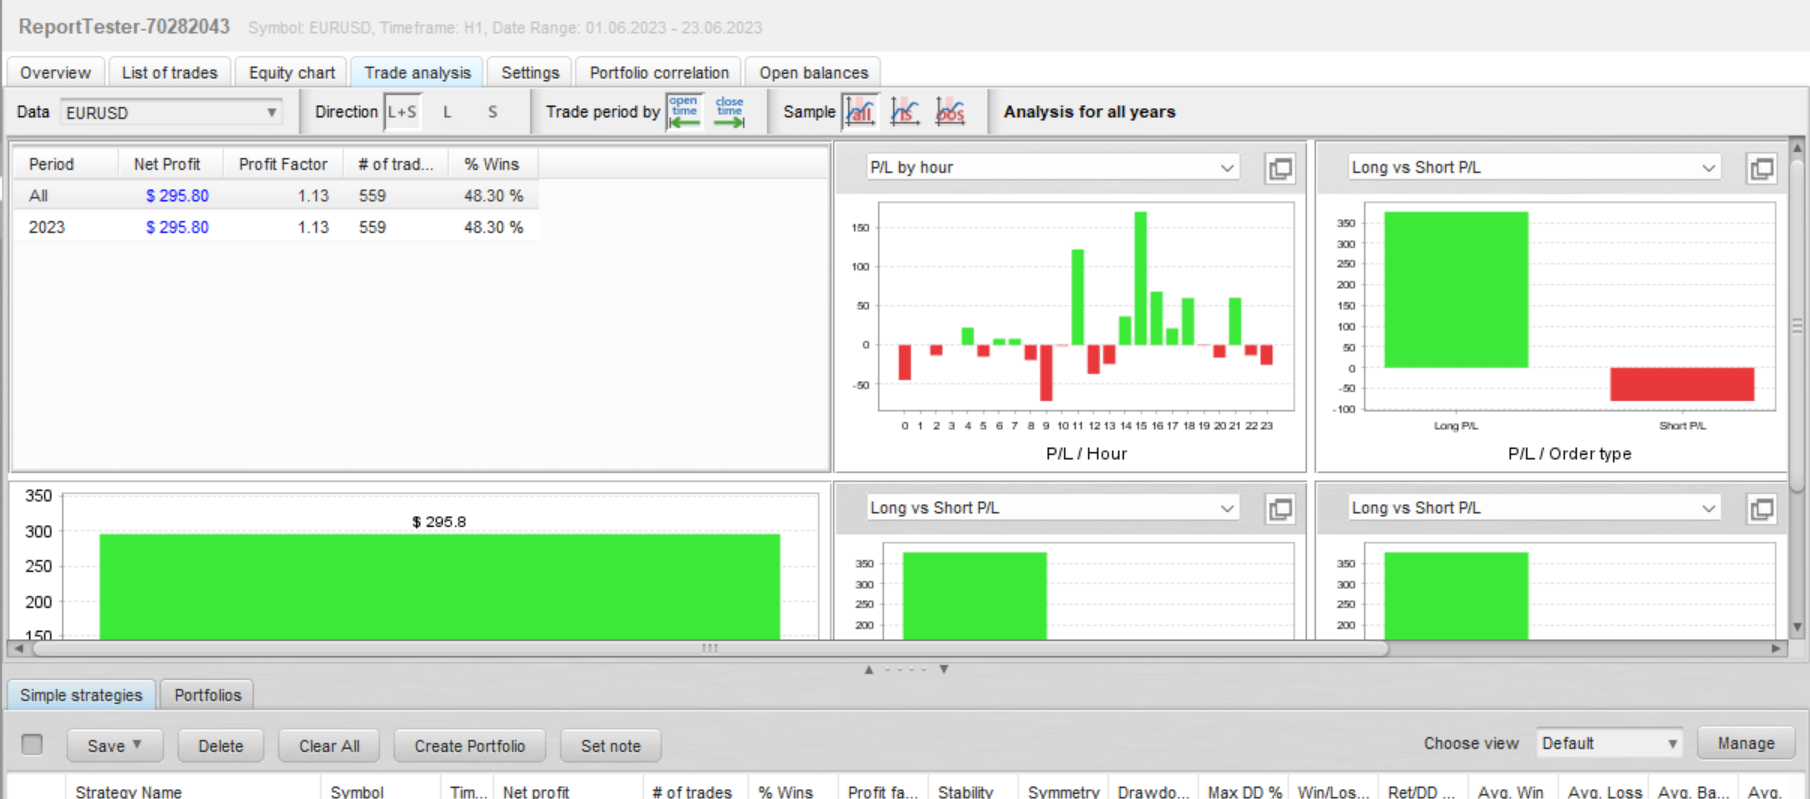Select the 'All' period row
Image resolution: width=1810 pixels, height=799 pixels.
coord(276,196)
